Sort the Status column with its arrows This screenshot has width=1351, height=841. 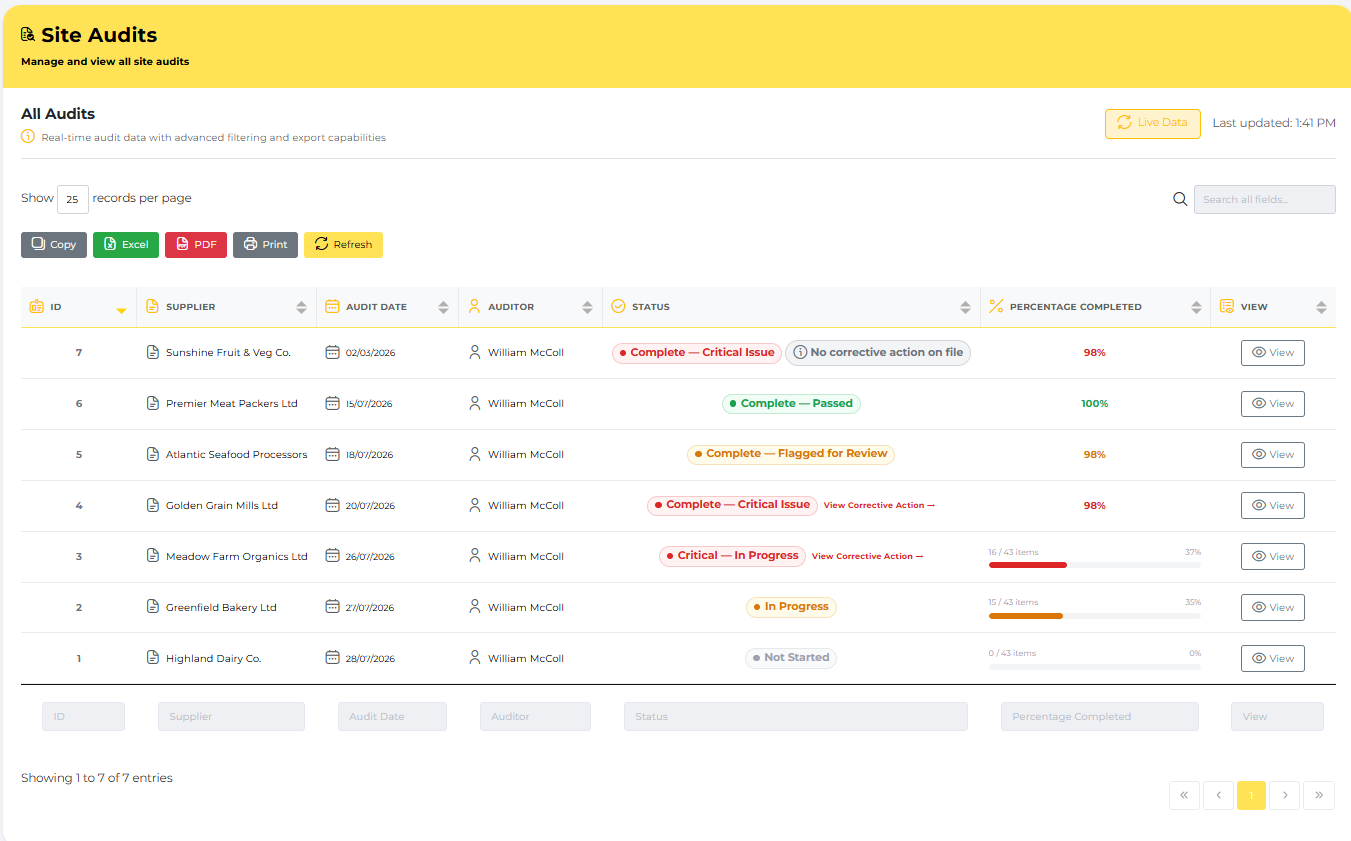965,308
